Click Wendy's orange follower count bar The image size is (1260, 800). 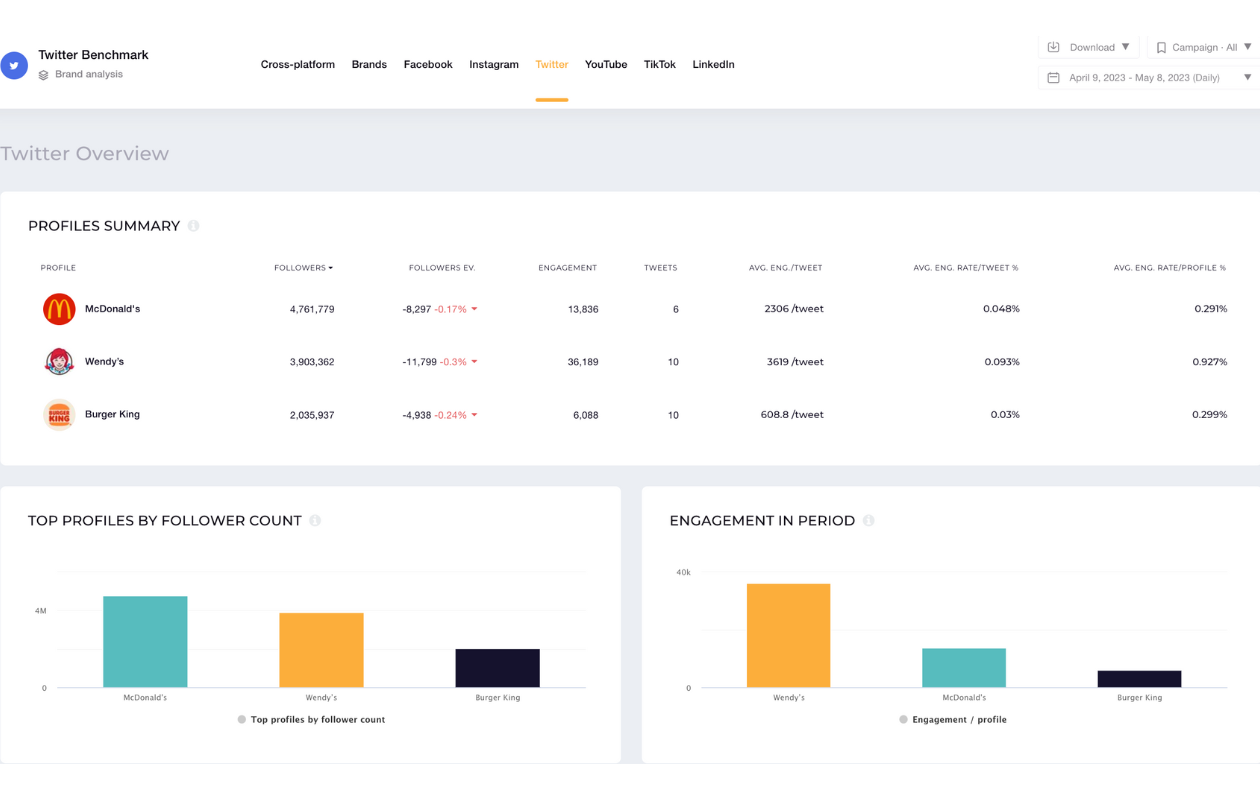point(321,650)
